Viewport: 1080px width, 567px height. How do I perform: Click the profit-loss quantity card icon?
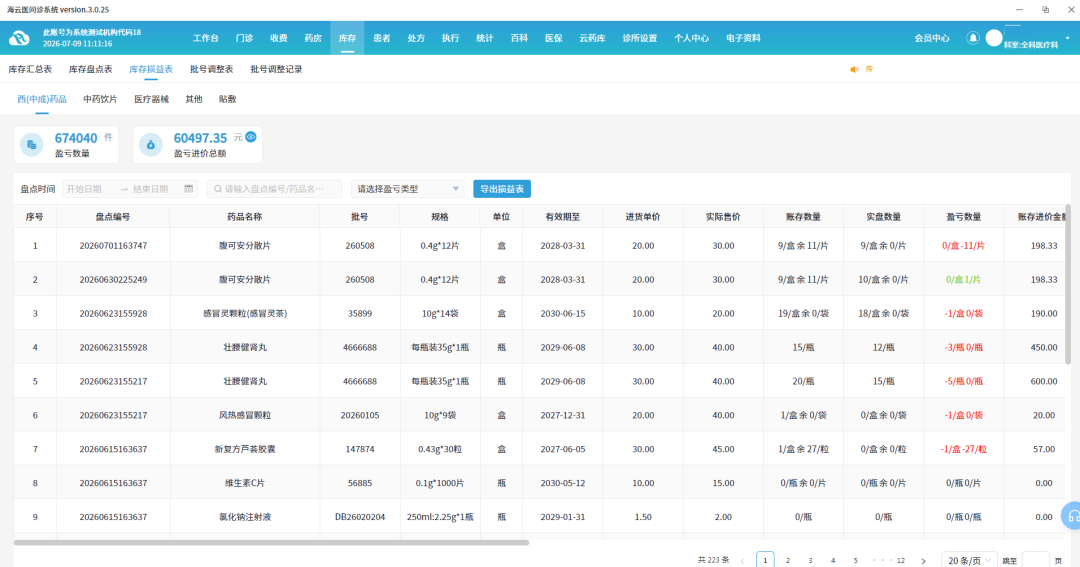point(32,145)
